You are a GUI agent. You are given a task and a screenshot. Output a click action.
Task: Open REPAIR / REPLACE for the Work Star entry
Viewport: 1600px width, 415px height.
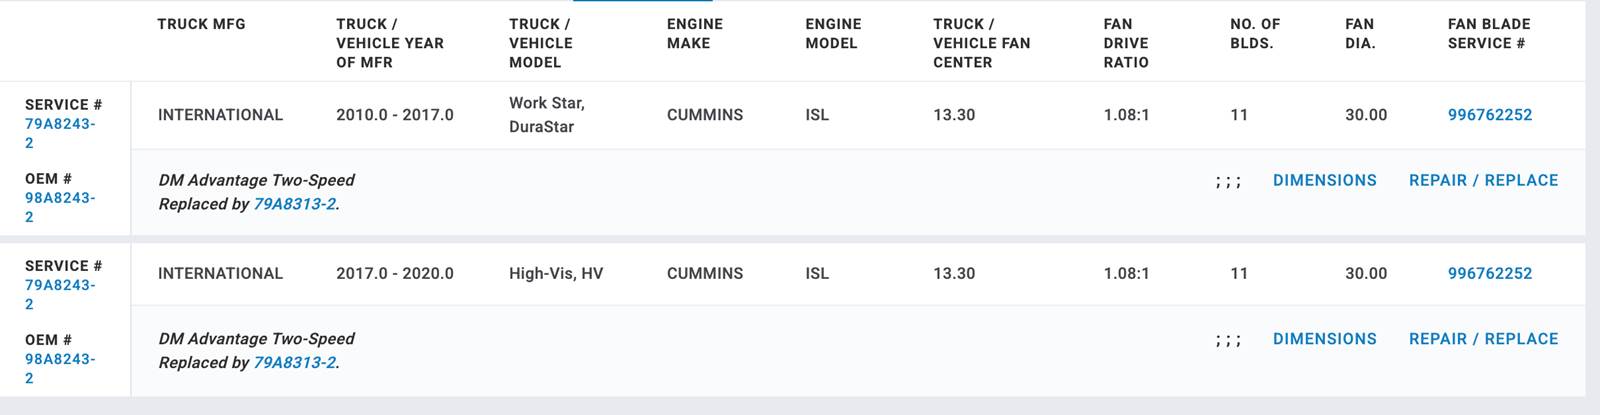click(x=1483, y=180)
